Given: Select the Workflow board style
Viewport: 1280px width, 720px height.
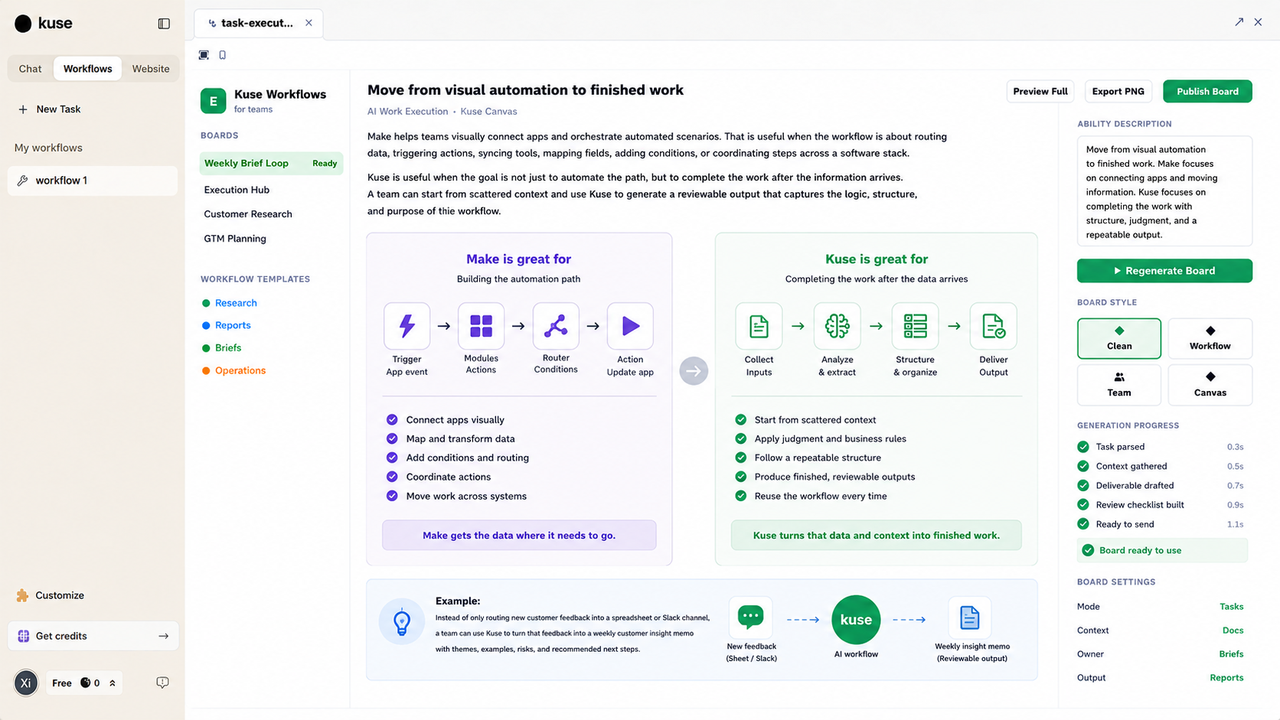Looking at the screenshot, I should point(1210,338).
